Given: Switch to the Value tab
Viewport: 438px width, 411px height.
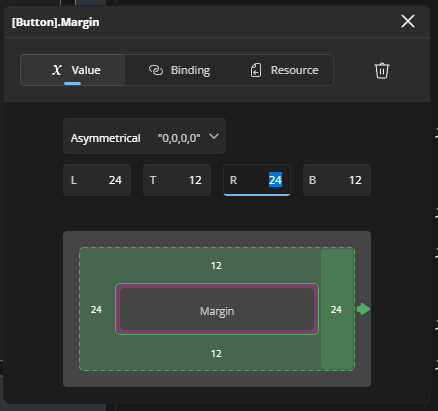Looking at the screenshot, I should click(x=73, y=70).
